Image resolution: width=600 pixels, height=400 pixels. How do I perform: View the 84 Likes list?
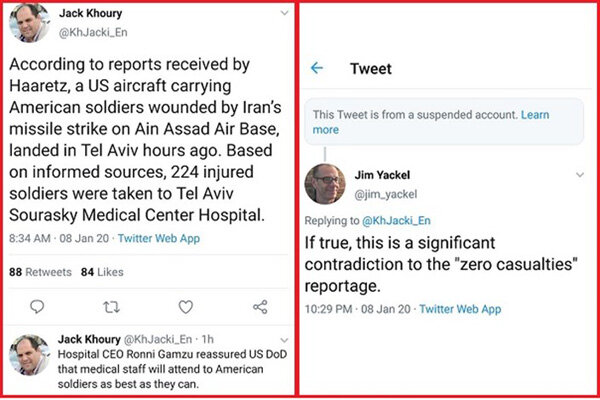click(x=102, y=272)
